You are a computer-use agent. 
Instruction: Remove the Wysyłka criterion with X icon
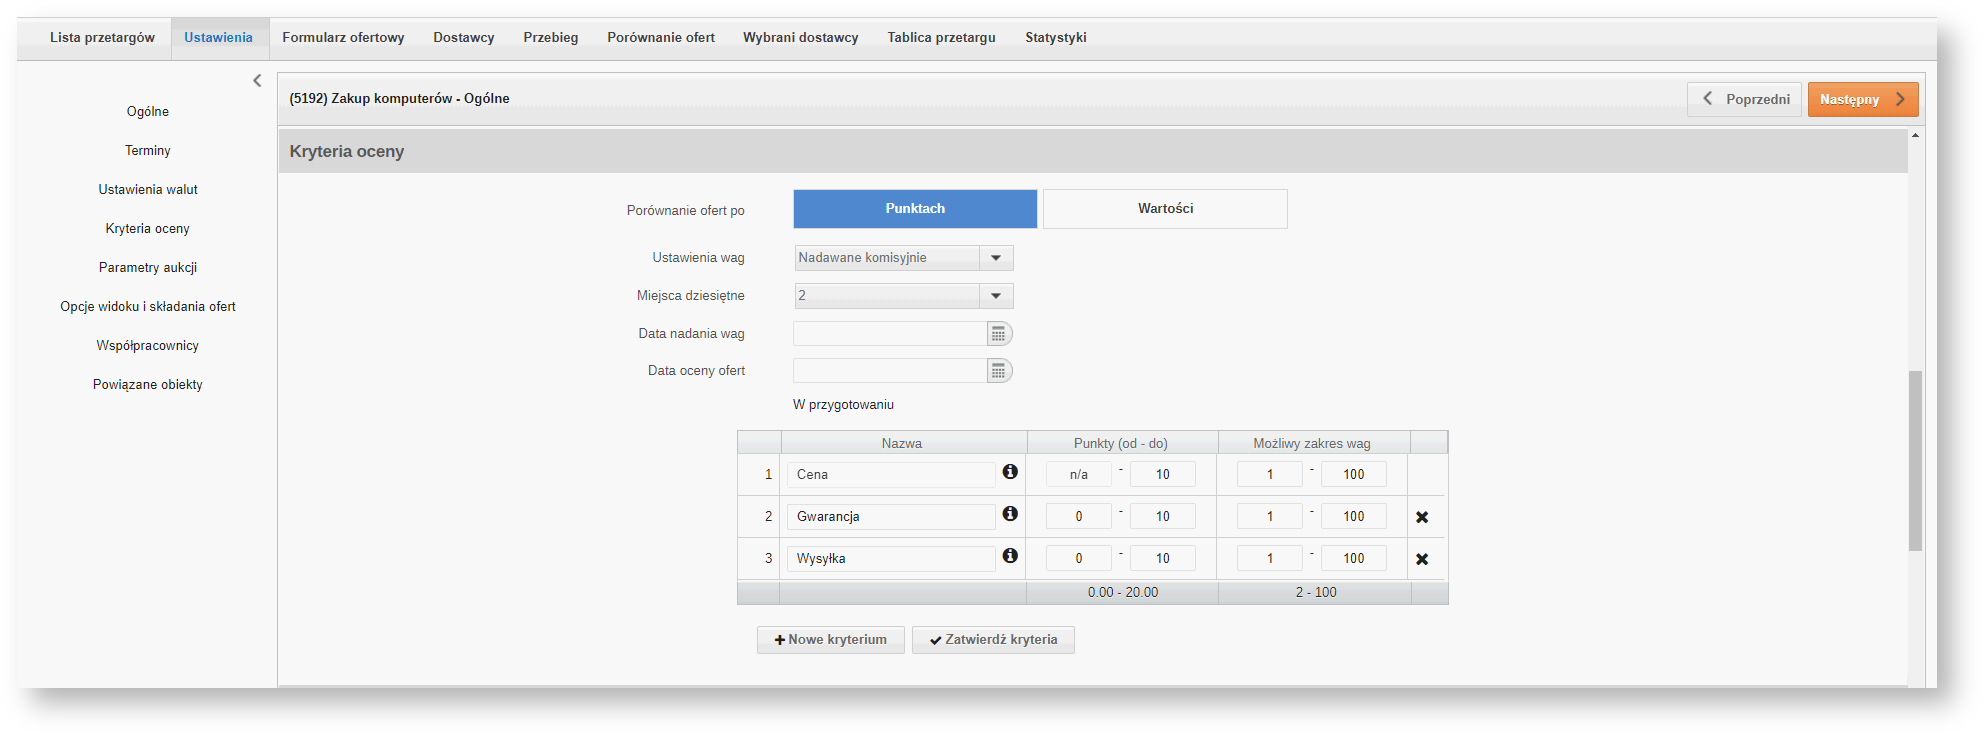coord(1422,559)
